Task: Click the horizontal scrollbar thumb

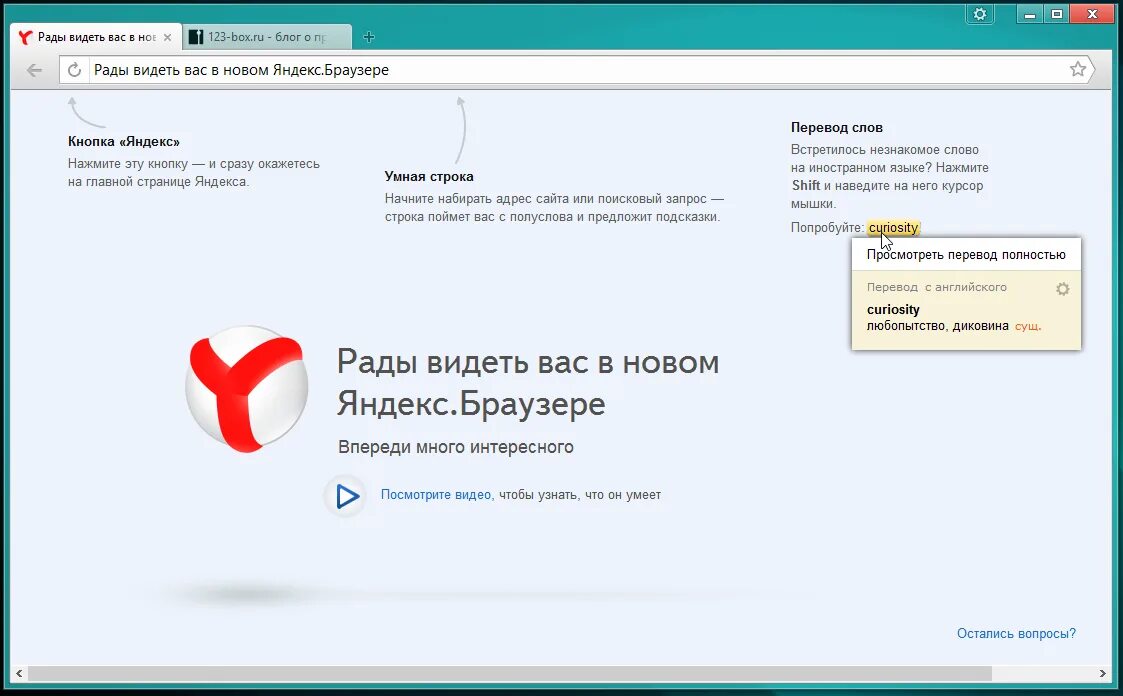Action: [x=509, y=673]
